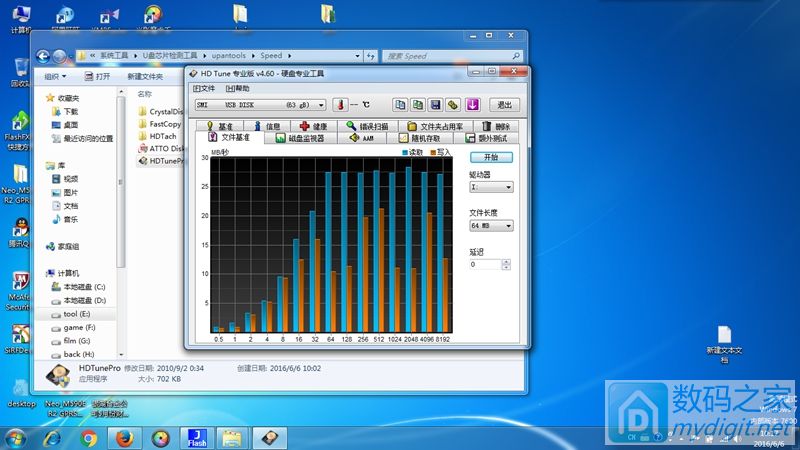Click the forward arrow in Explorer window
This screenshot has width=800, height=450.
[59, 56]
